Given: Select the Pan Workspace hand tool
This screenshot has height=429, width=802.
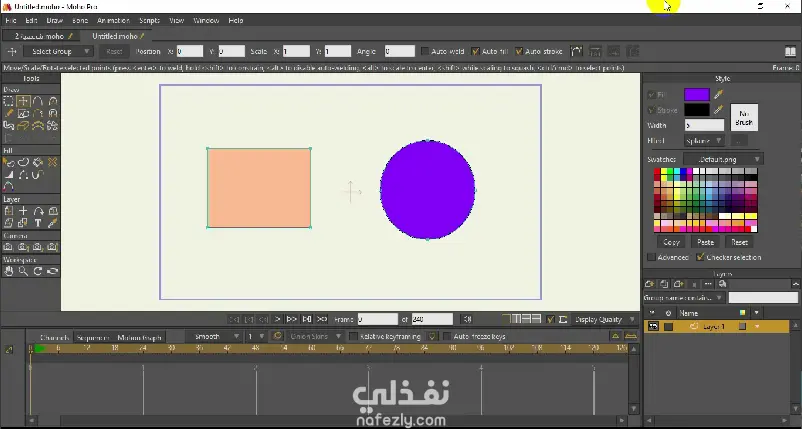Looking at the screenshot, I should [x=9, y=272].
